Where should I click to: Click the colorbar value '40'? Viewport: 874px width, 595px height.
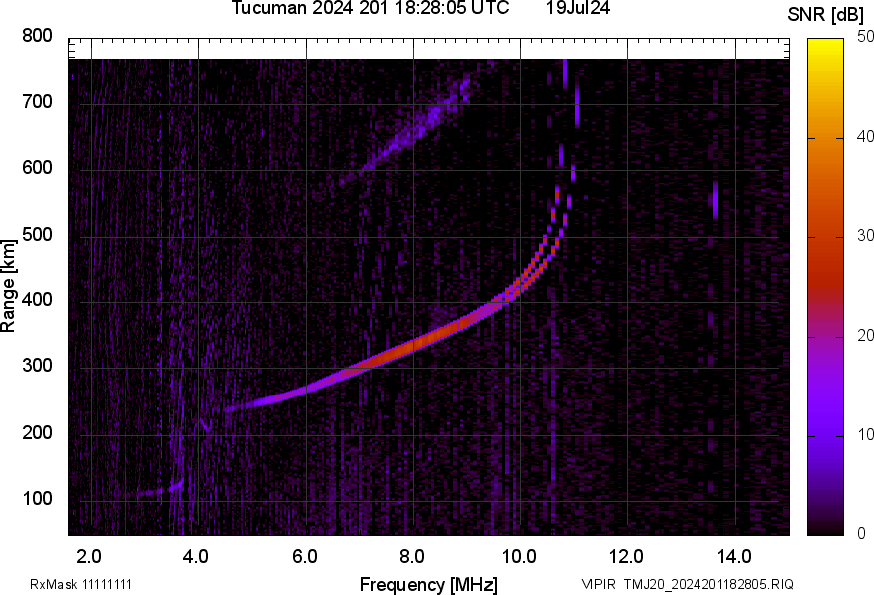[865, 137]
